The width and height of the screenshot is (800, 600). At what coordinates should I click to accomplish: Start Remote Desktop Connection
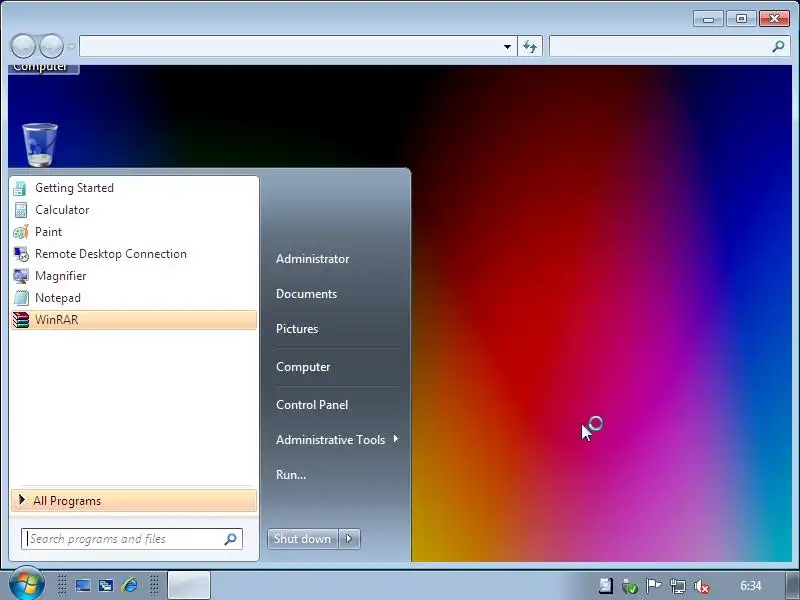click(134, 254)
